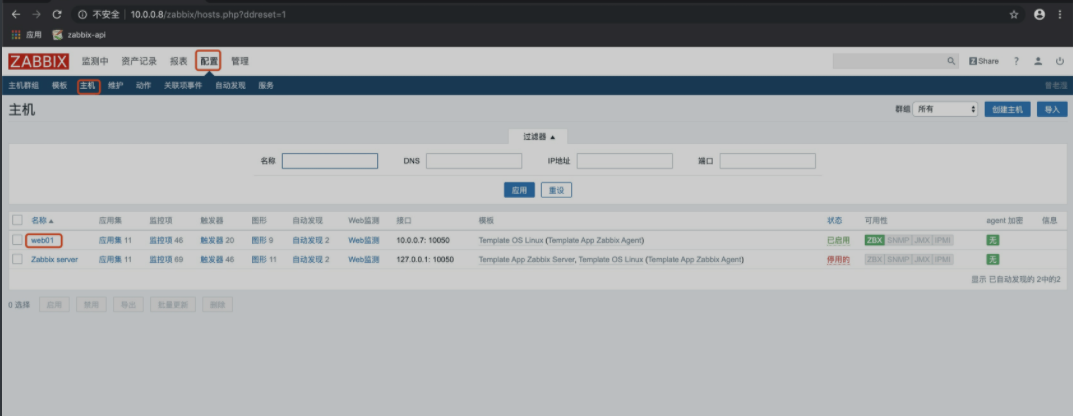Click the Template App Zabbix Server link

[x=526, y=259]
